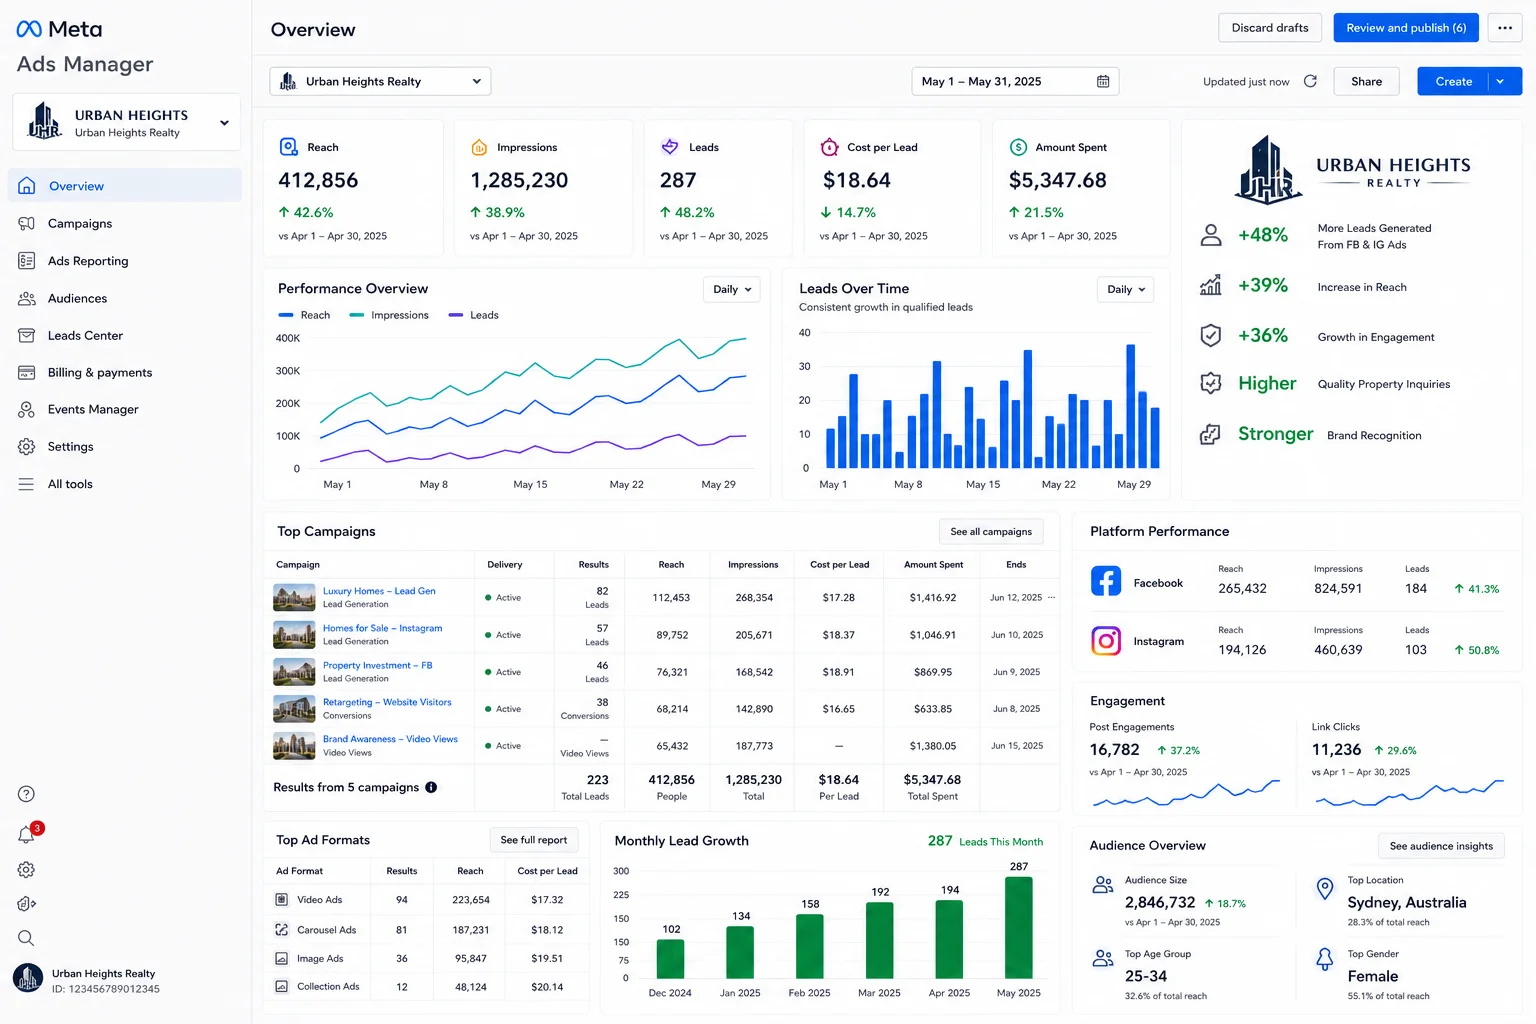Open Performance Overview Daily dropdown

732,289
